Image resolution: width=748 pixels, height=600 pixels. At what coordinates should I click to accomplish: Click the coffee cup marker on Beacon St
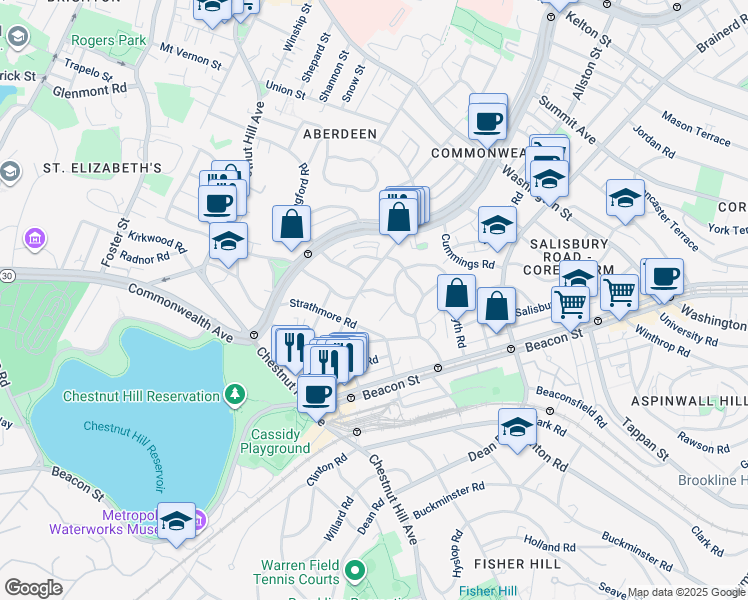click(317, 392)
